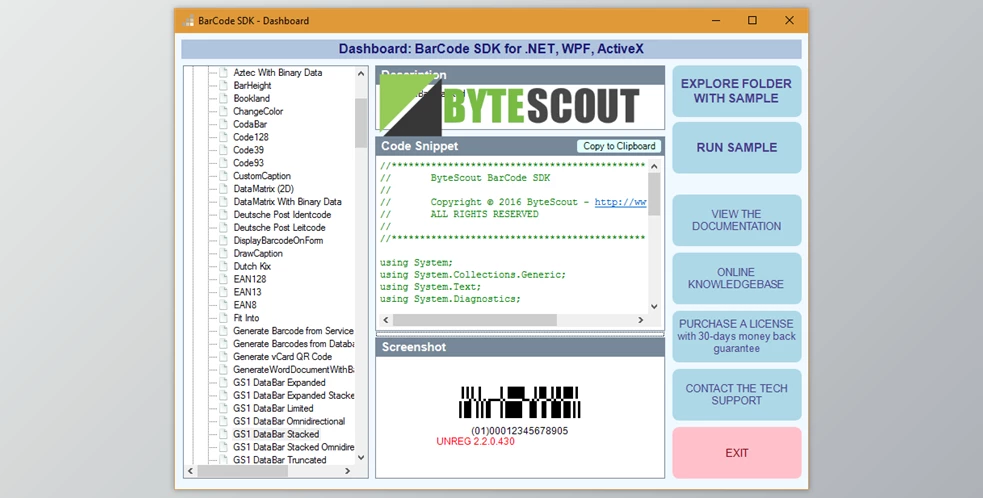Open View The Documentation
Image resolution: width=983 pixels, height=498 pixels.
(737, 220)
